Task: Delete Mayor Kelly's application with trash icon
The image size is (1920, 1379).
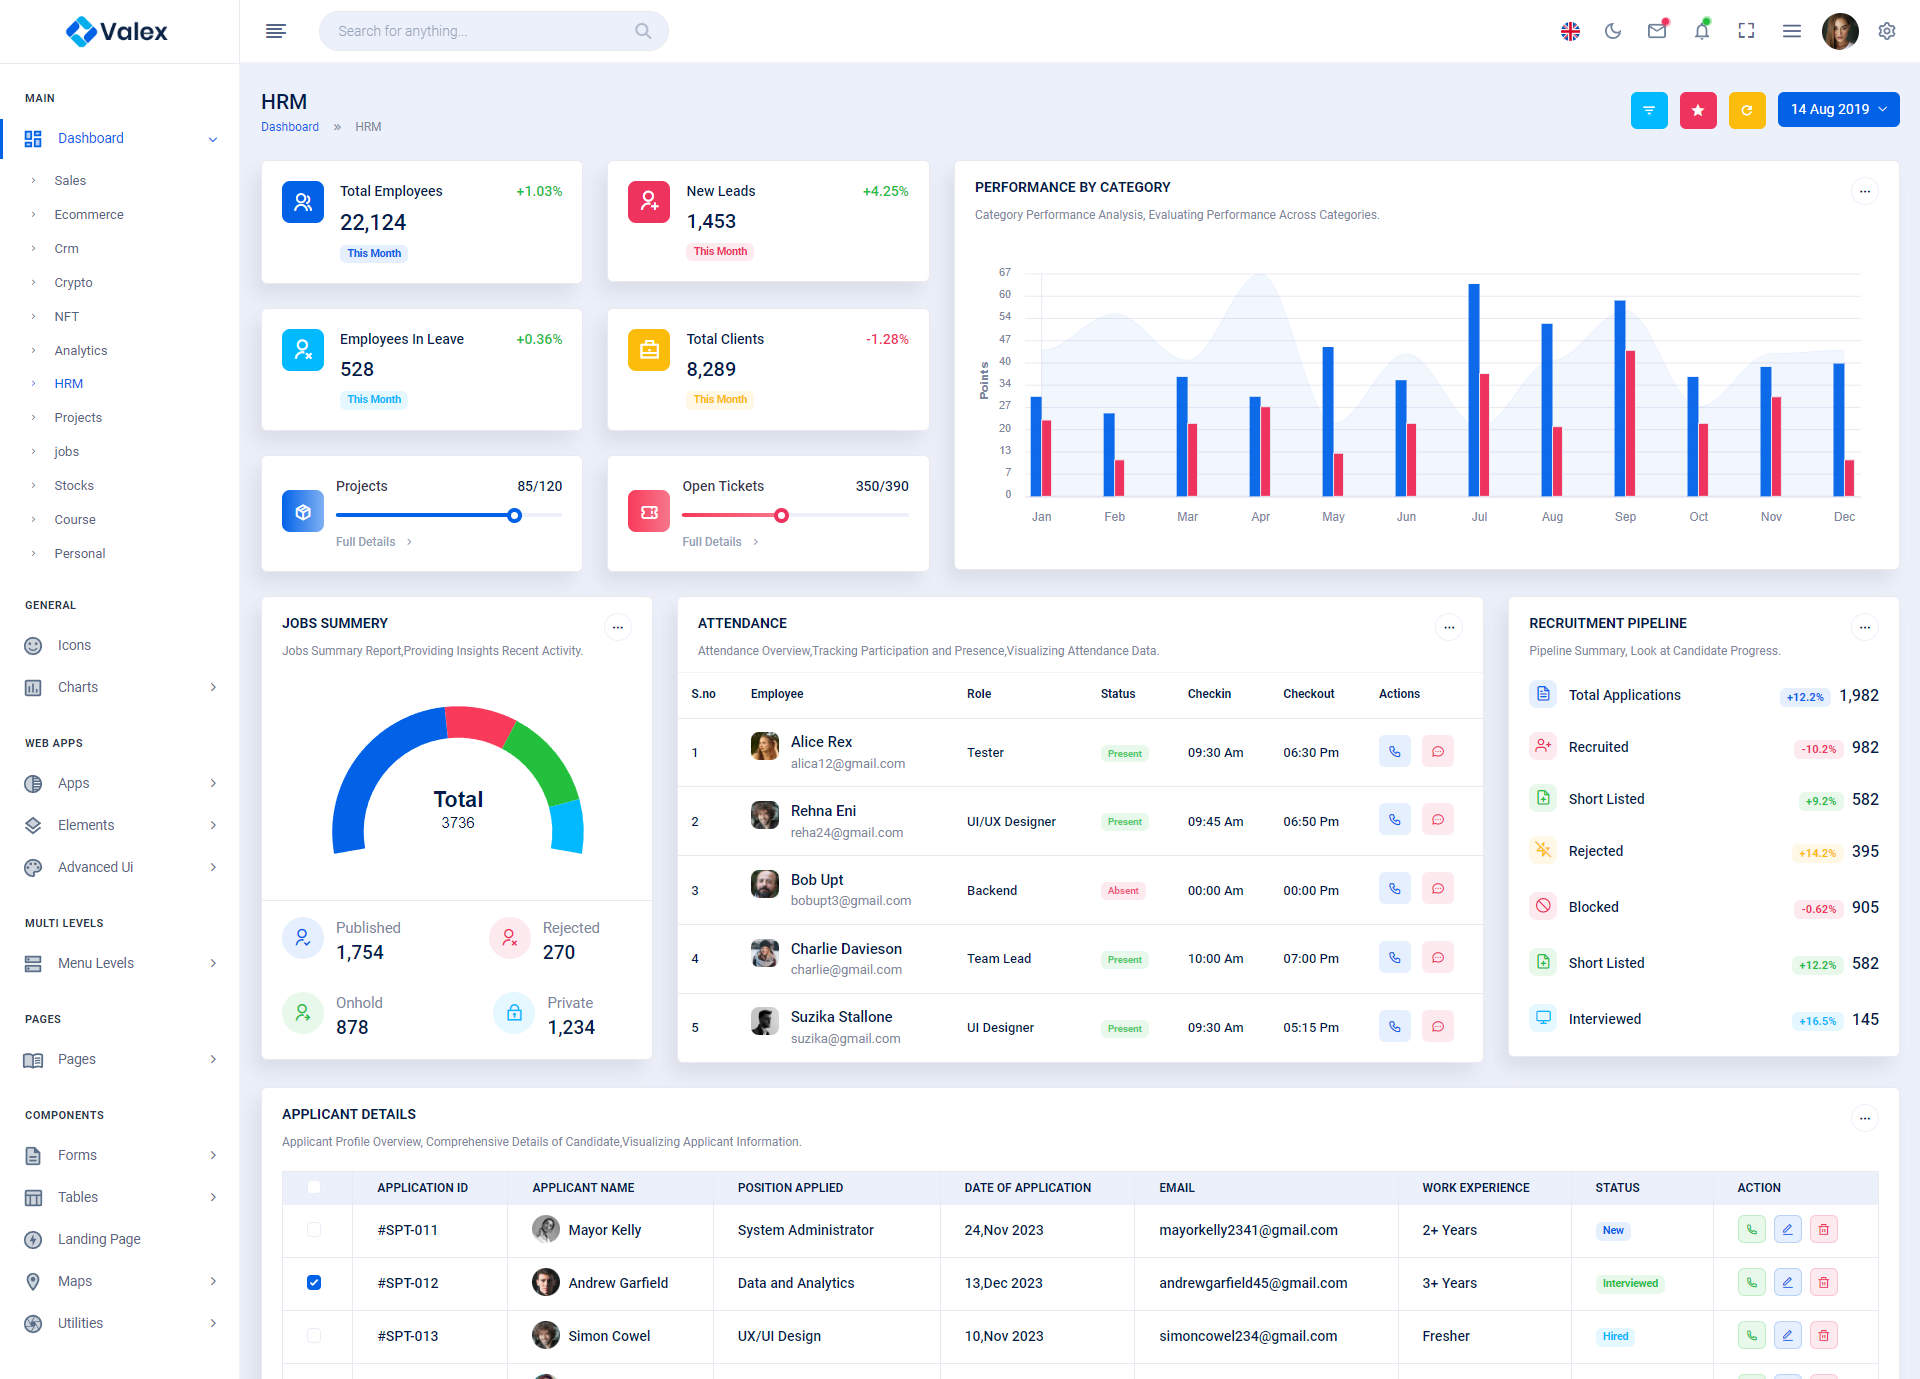Action: (x=1823, y=1230)
